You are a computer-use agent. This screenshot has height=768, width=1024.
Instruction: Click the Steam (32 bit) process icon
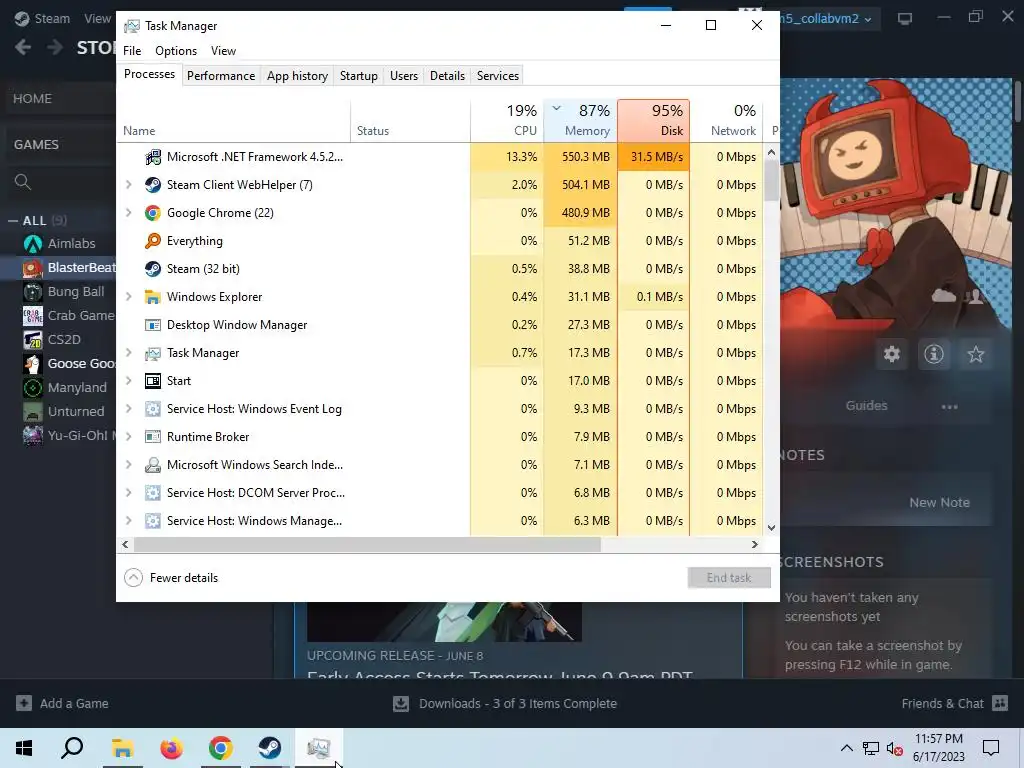[x=153, y=269]
